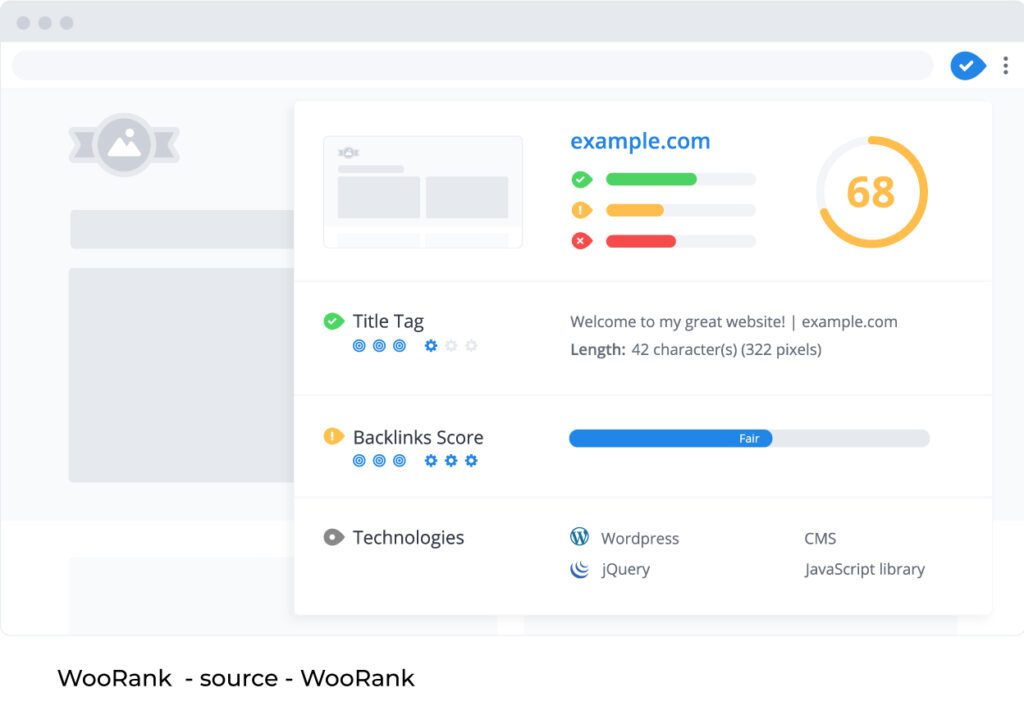
Task: Click the first grey window control dot
Action: tap(24, 23)
